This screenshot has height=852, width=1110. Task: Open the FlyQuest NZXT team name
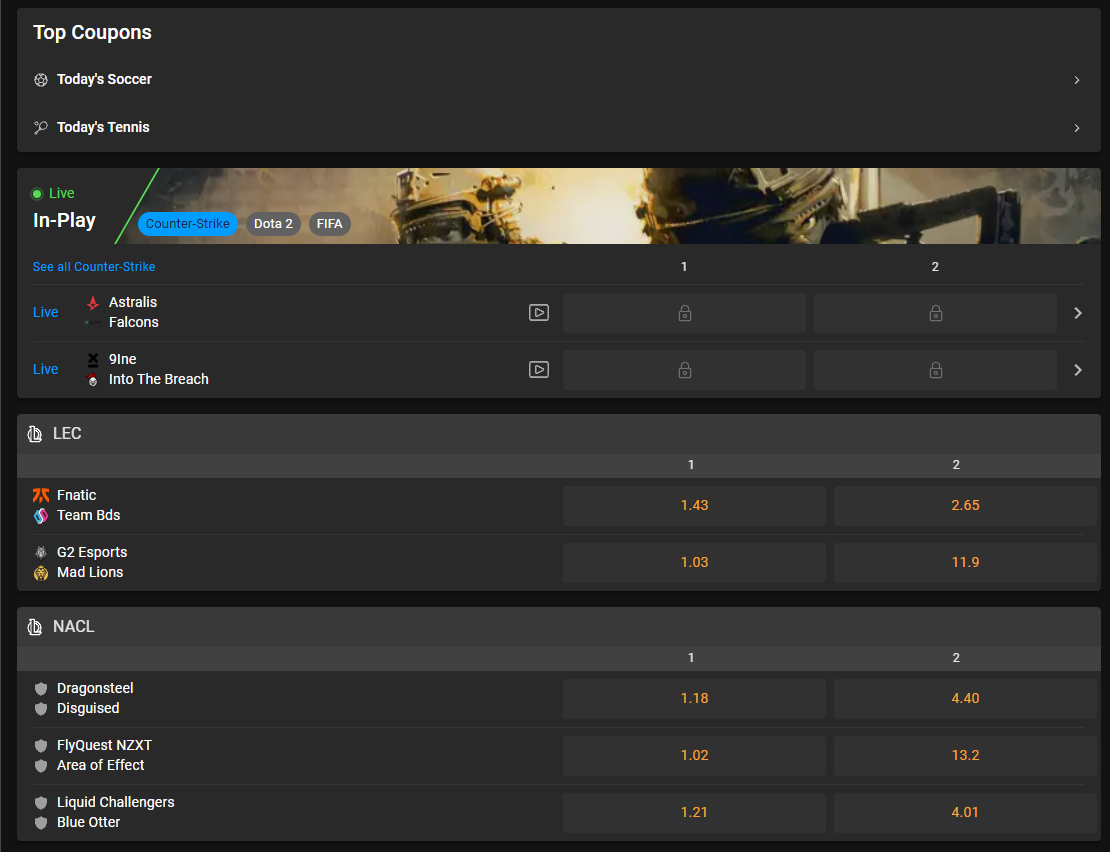[x=104, y=746]
